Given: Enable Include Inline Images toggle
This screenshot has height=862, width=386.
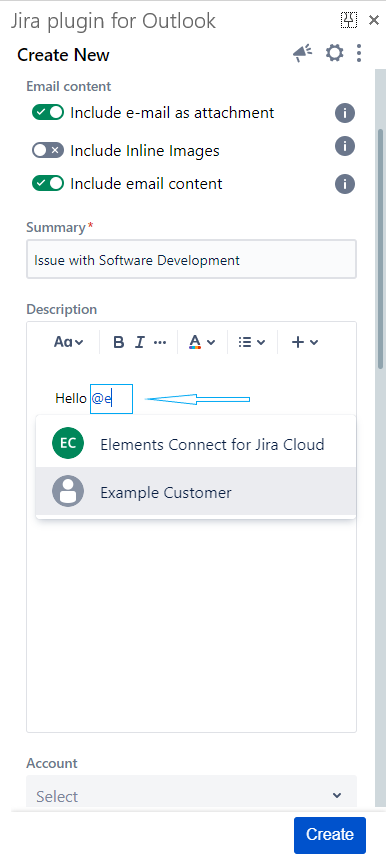Looking at the screenshot, I should [x=48, y=150].
